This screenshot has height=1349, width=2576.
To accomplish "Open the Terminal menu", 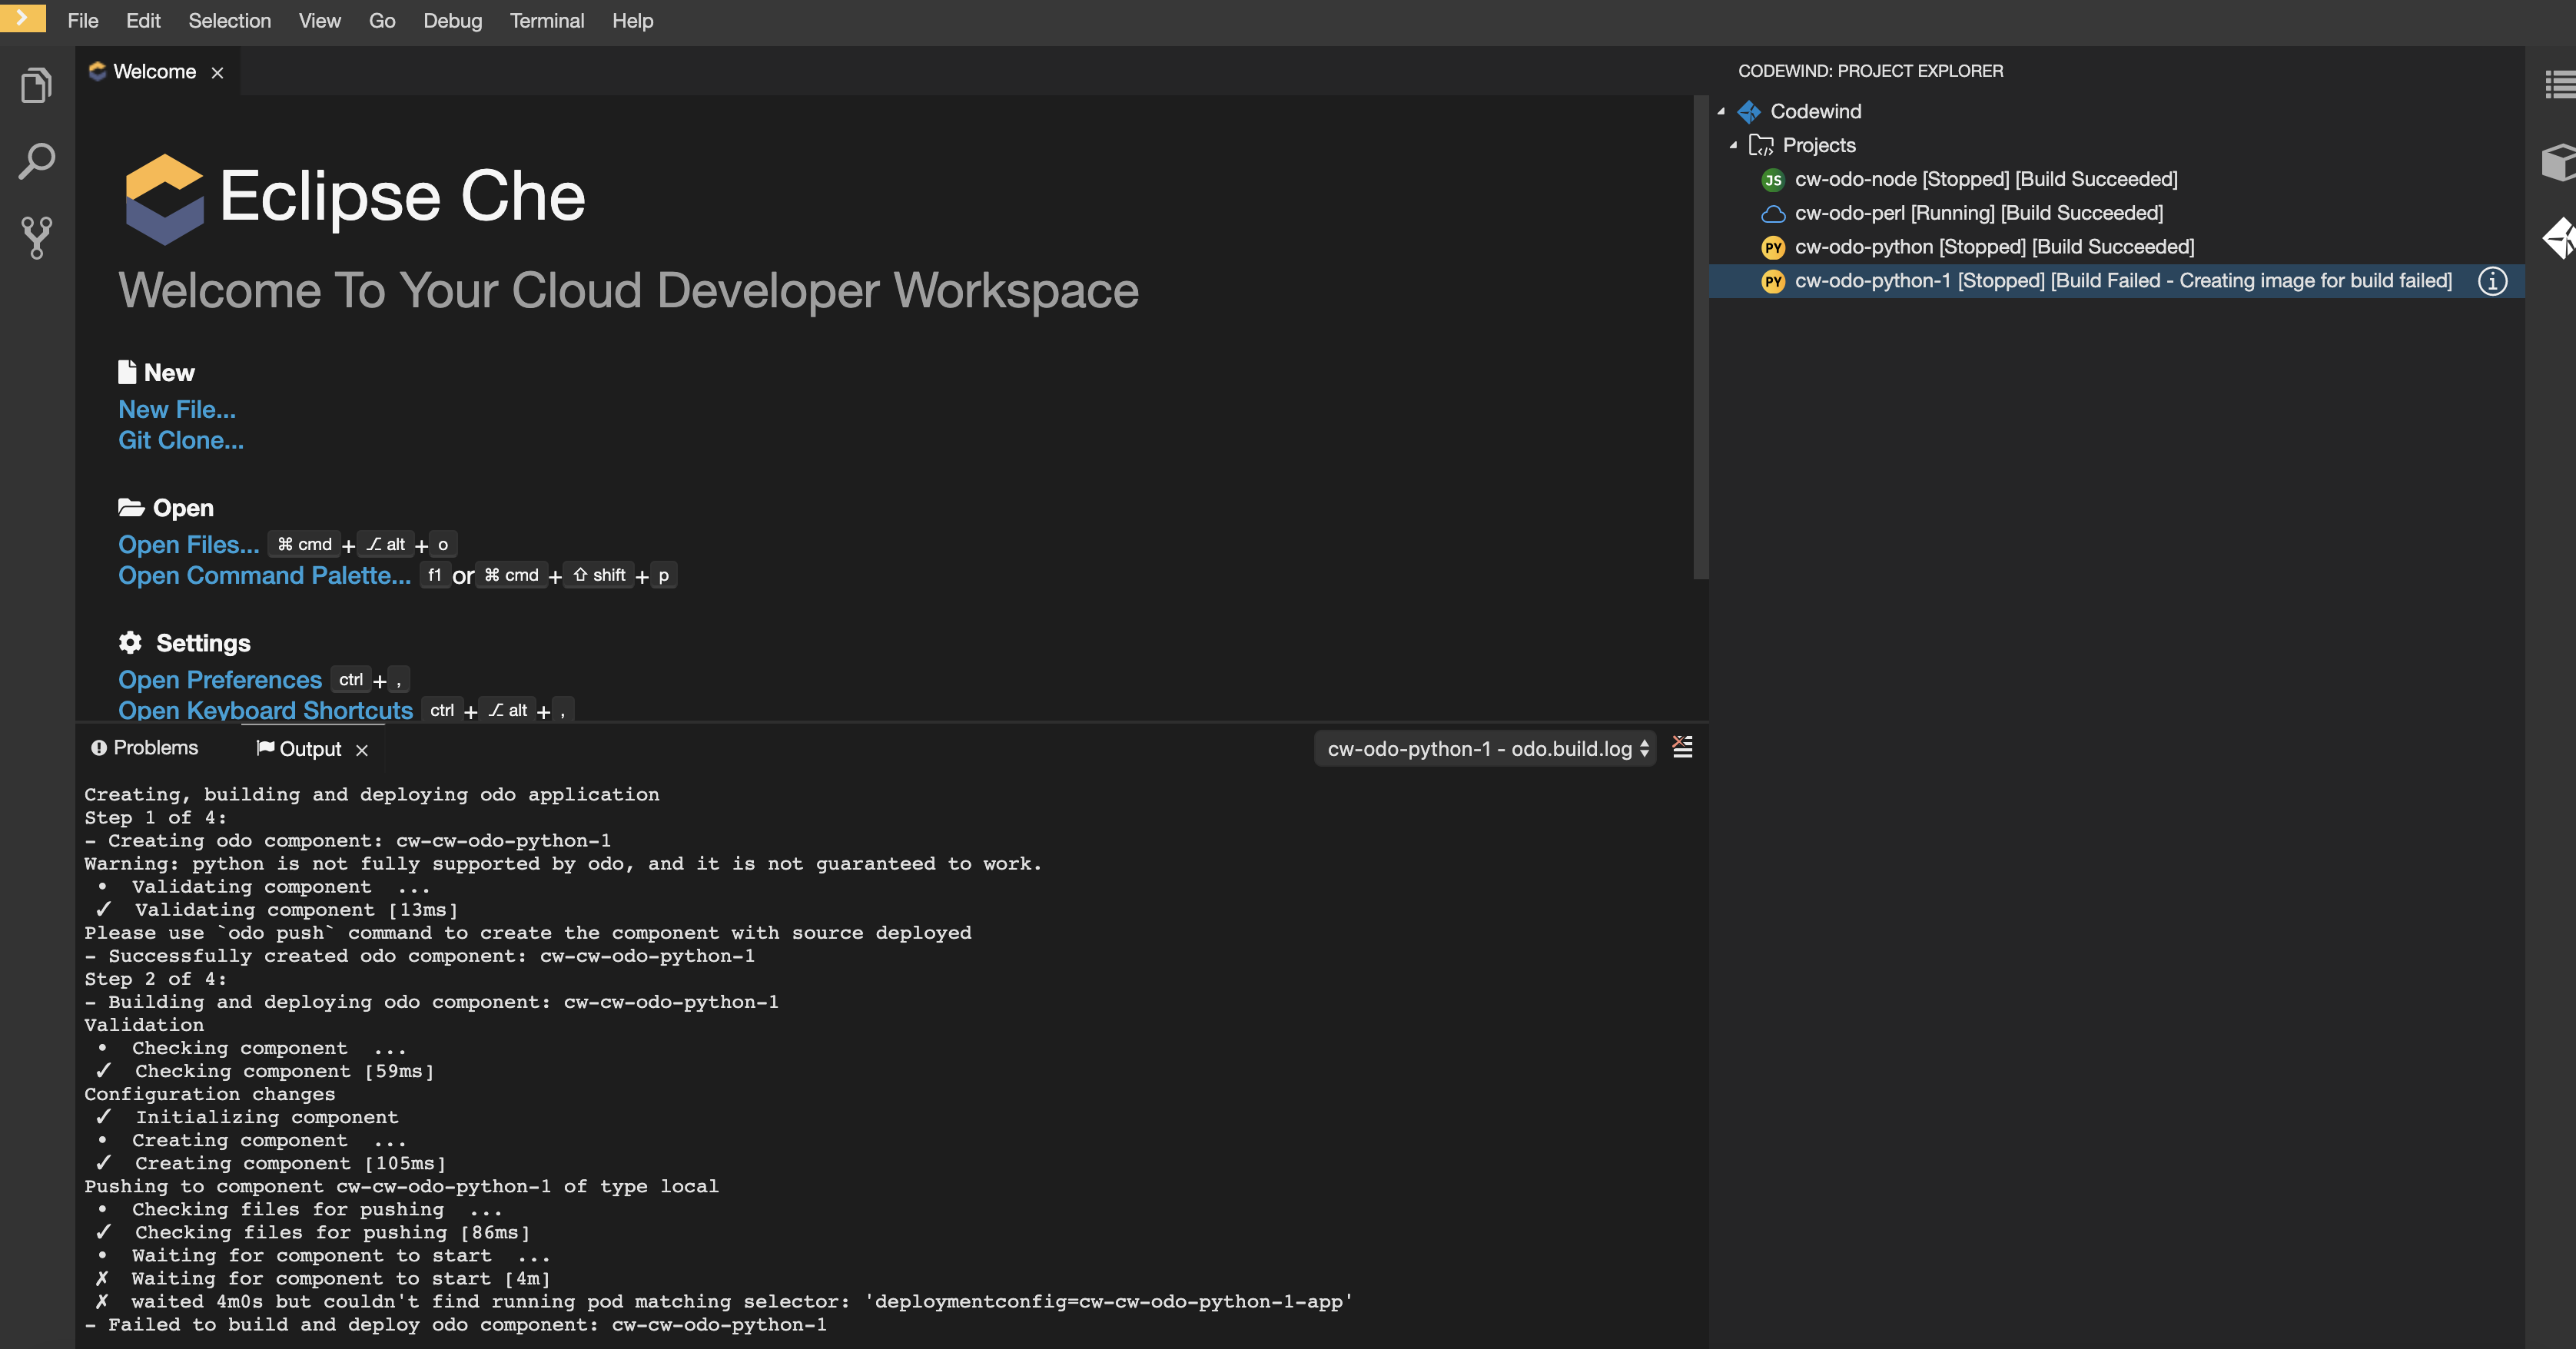I will pyautogui.click(x=547, y=20).
